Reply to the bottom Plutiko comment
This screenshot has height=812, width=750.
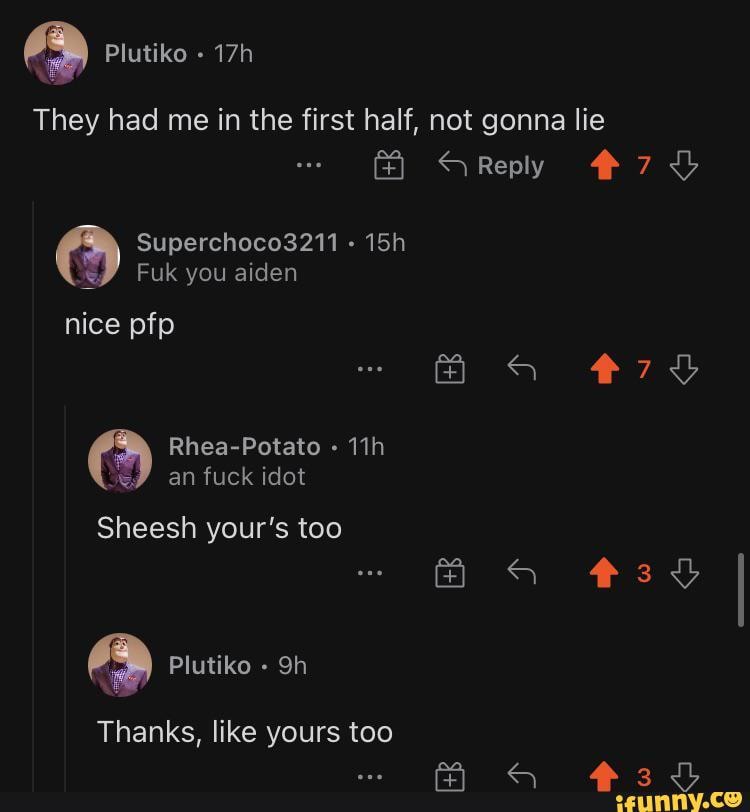(521, 776)
